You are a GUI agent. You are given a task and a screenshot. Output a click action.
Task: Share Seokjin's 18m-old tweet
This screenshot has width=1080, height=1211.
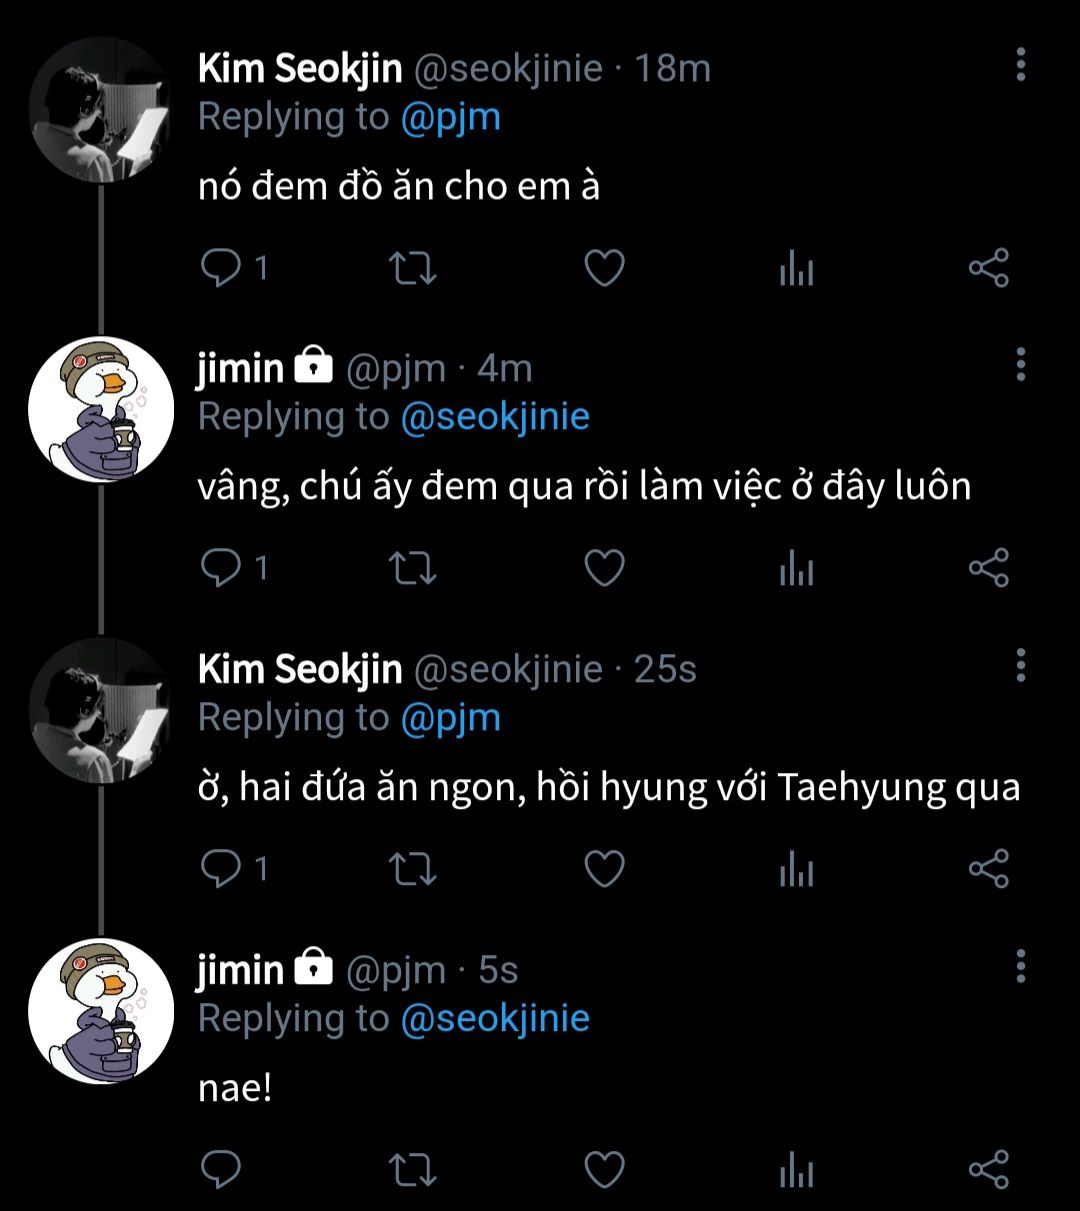point(989,268)
